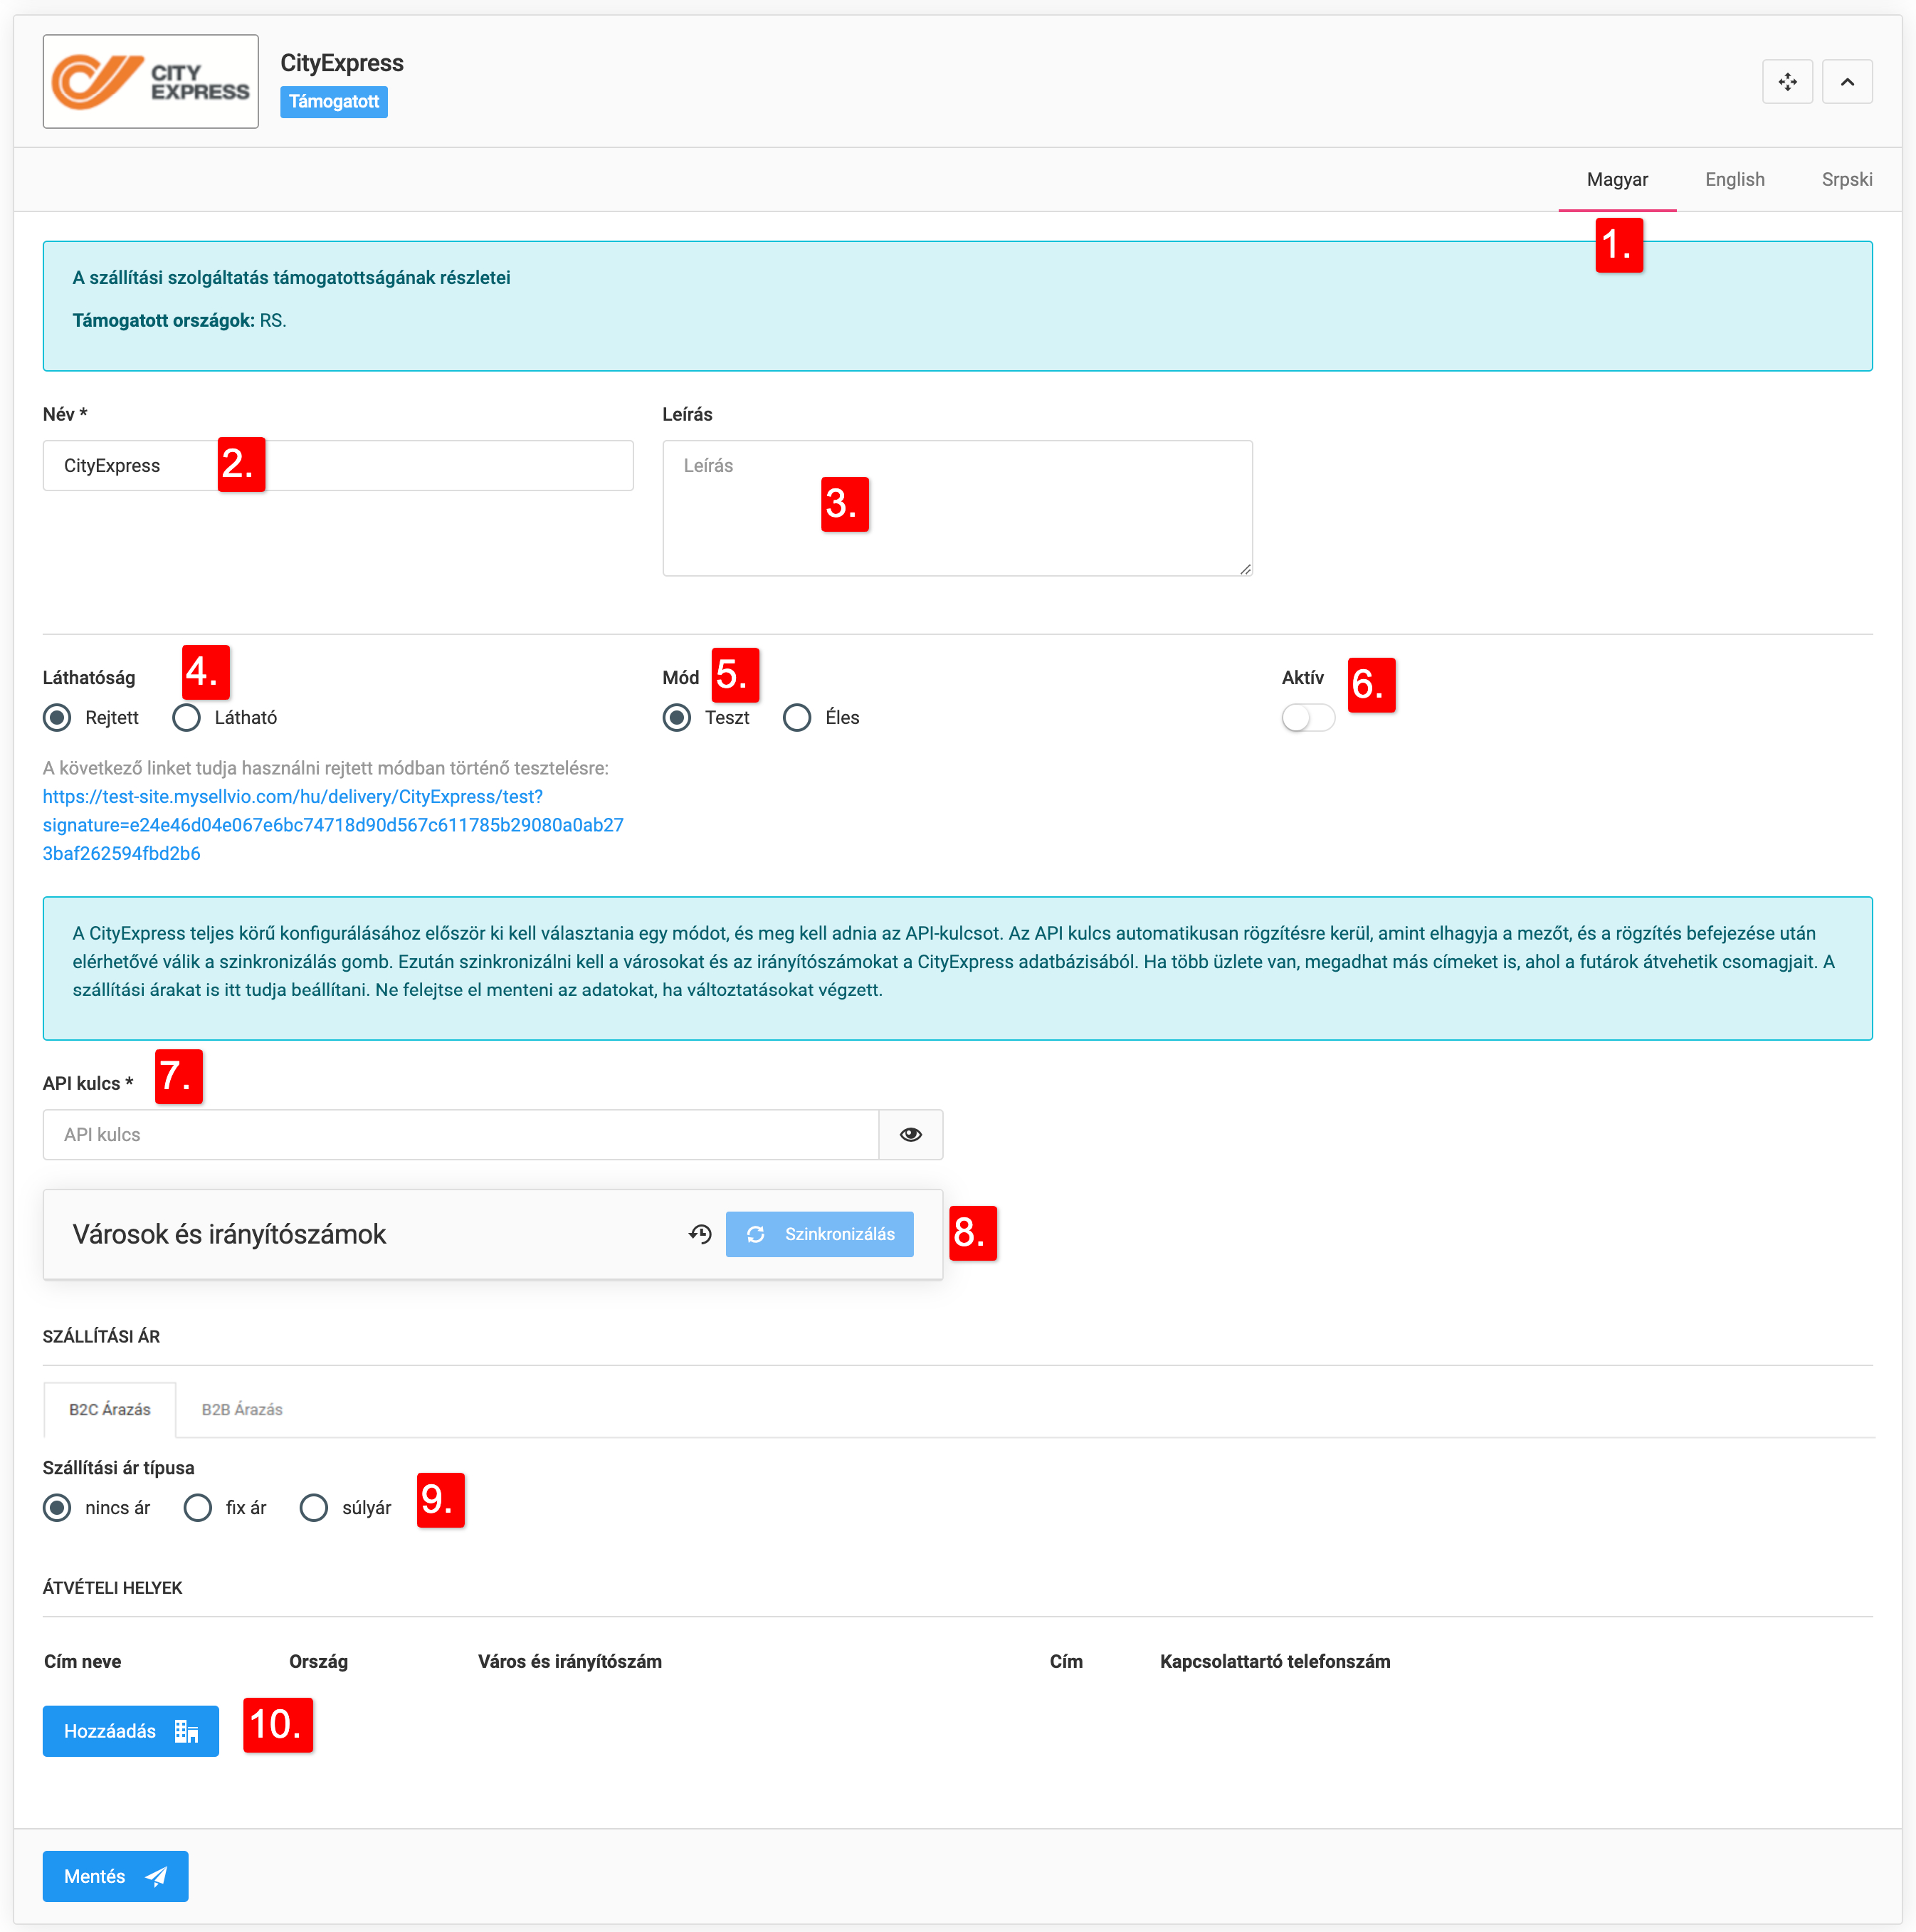The width and height of the screenshot is (1916, 1932).
Task: Show API key with eye icon
Action: click(910, 1135)
